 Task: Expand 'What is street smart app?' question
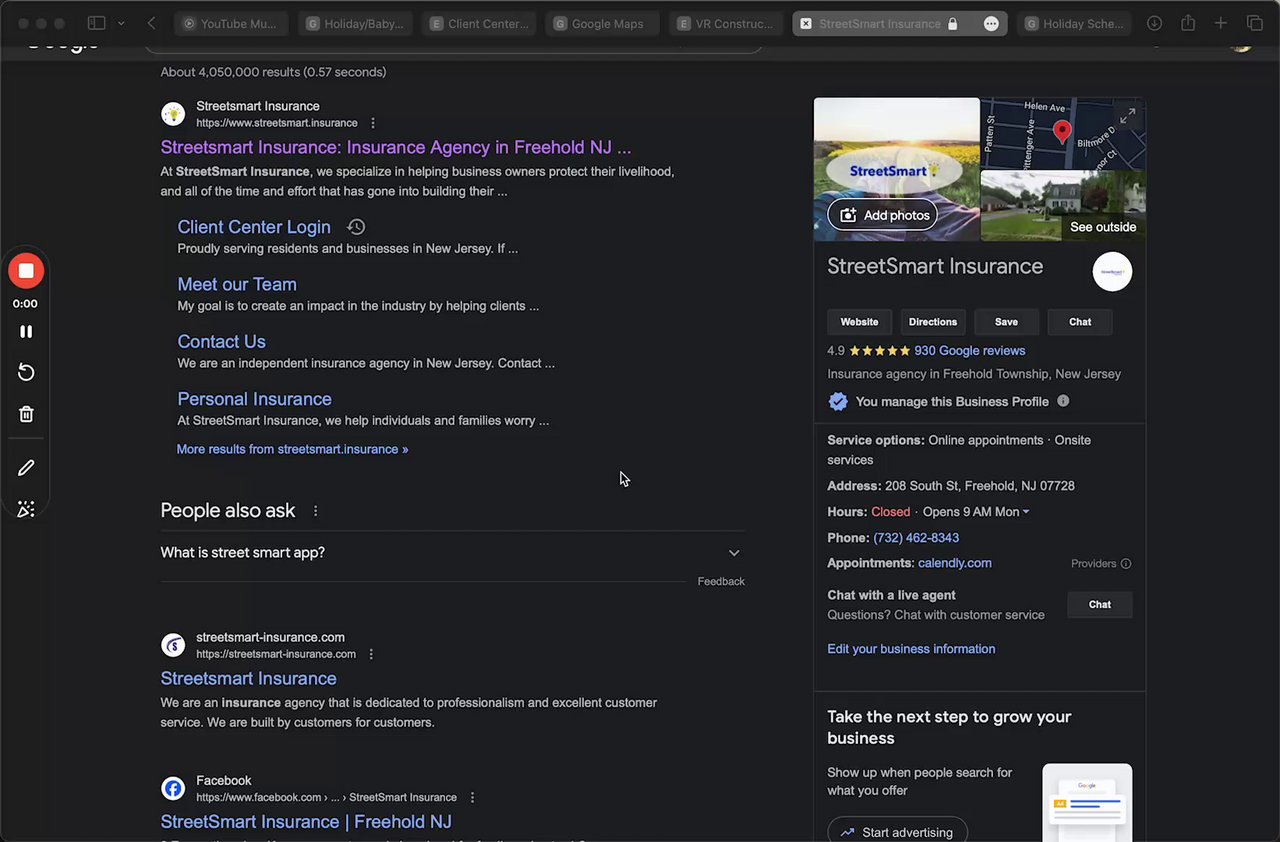click(452, 553)
